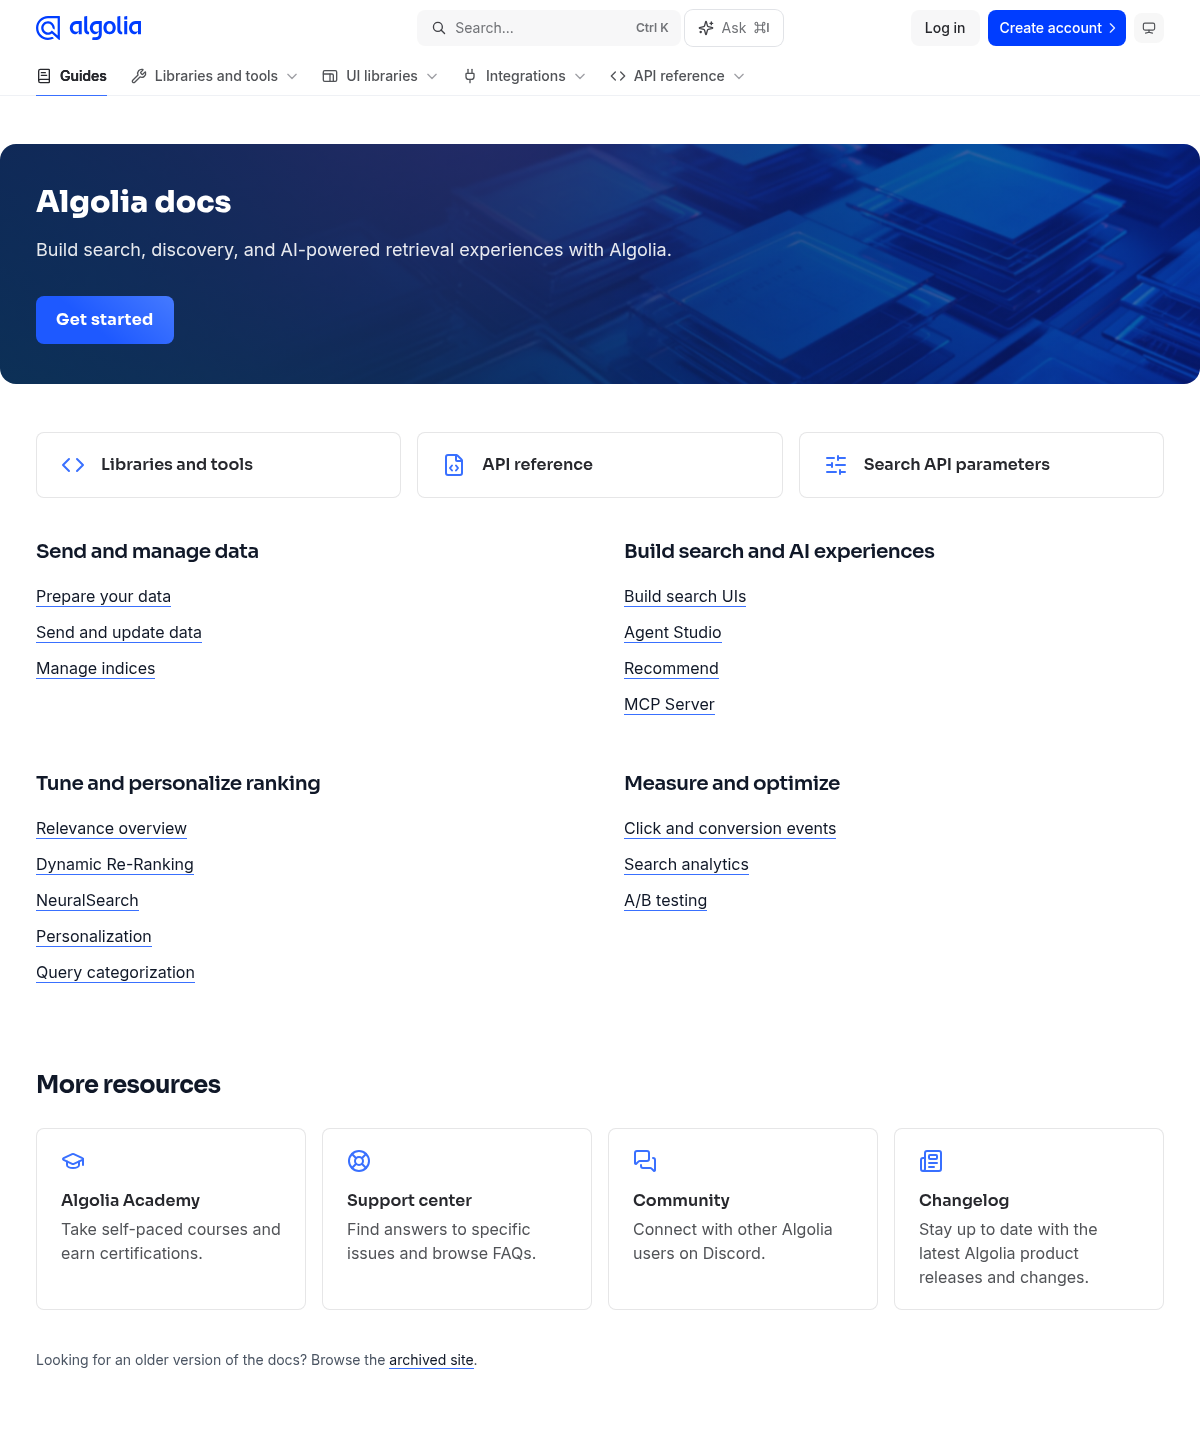Screen dimensions: 1200x1442
Task: Click the Support center lifebuoy icon
Action: click(x=359, y=1161)
